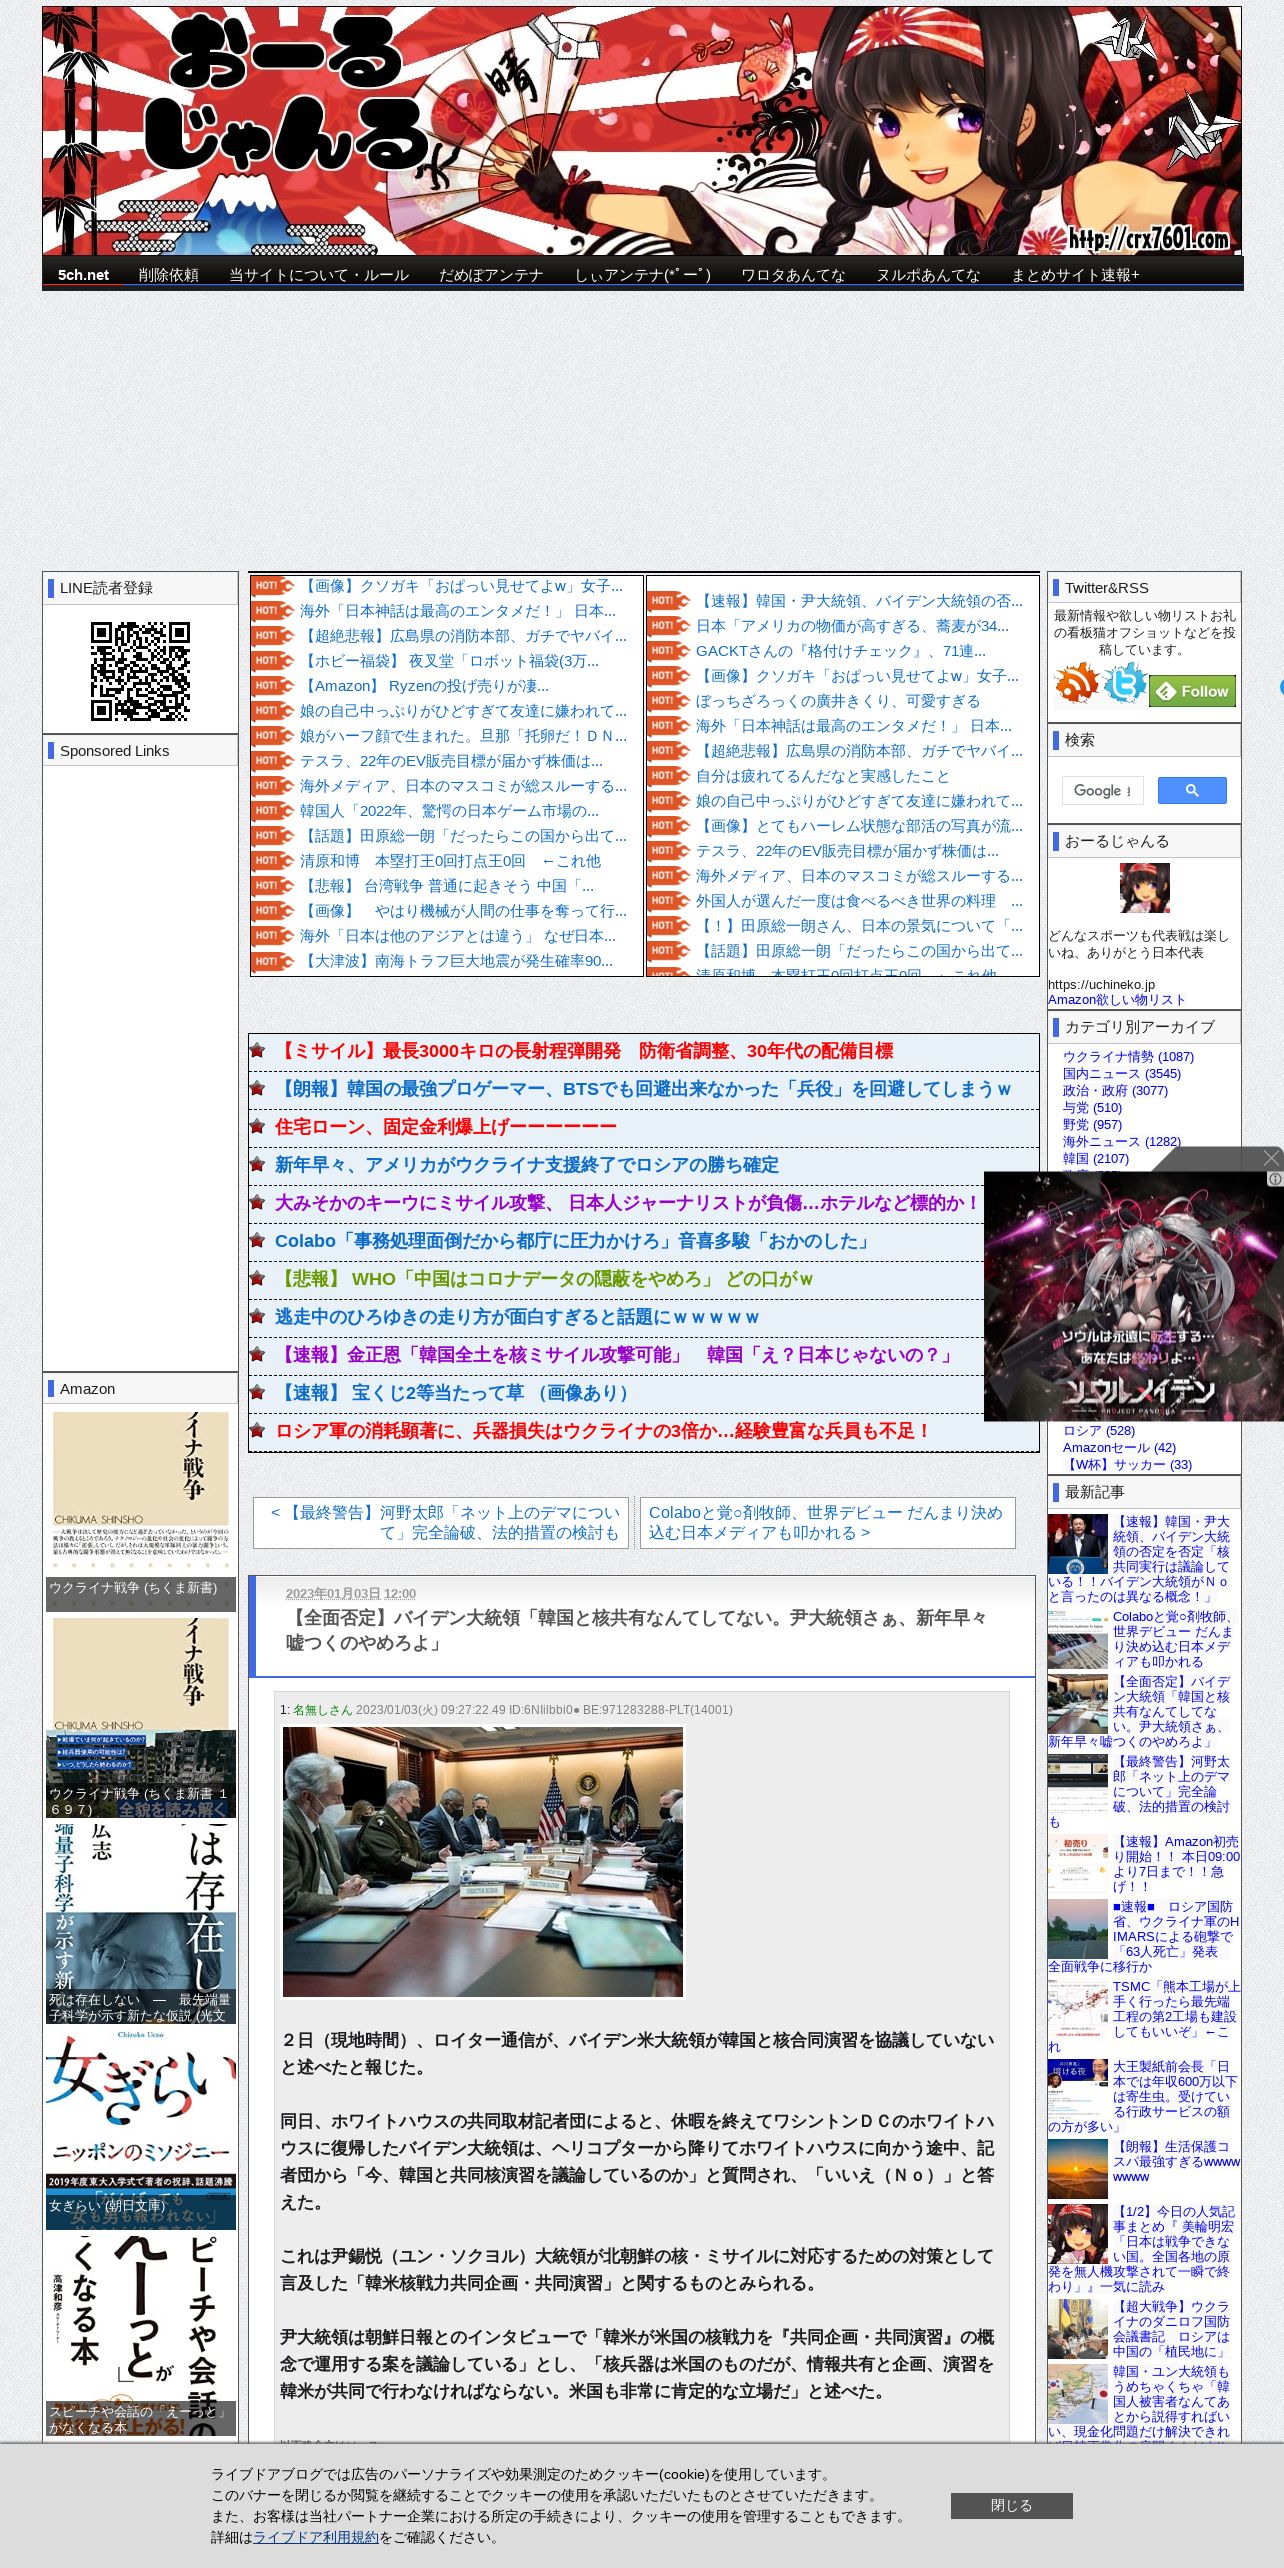Open the Amazonセール (42) category
This screenshot has width=1284, height=2568.
coord(1119,1447)
